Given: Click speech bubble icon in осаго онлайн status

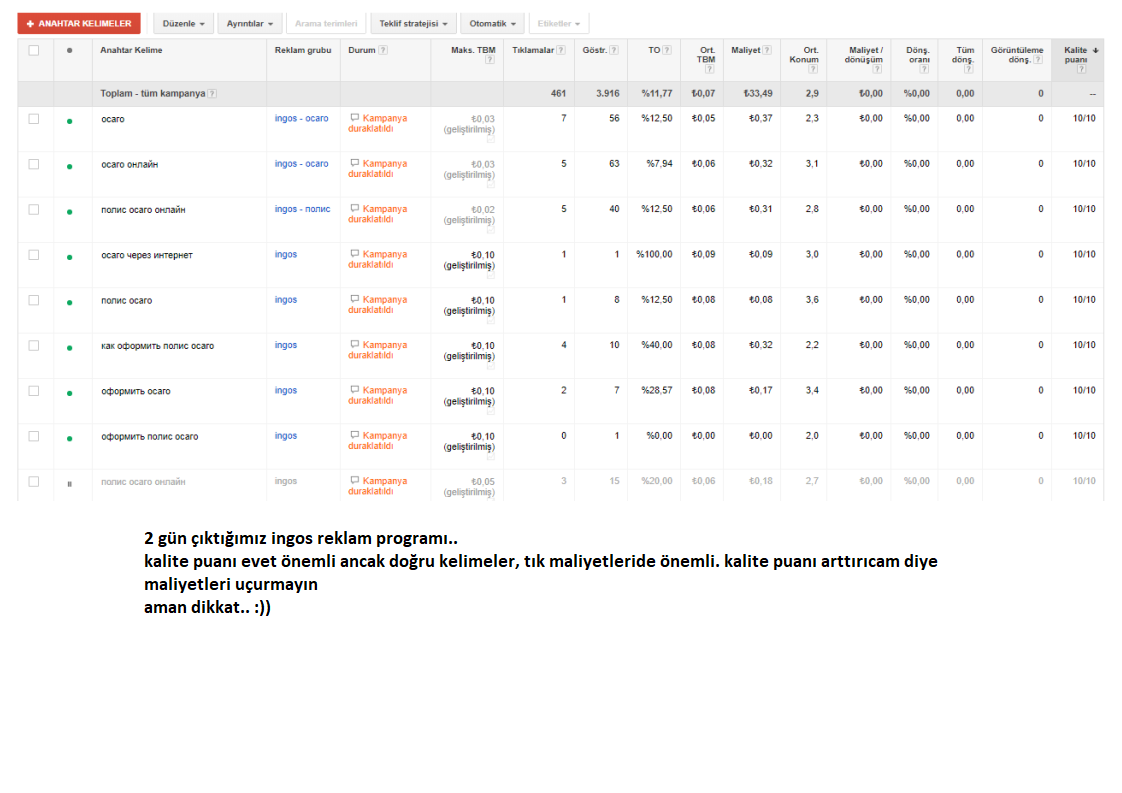Looking at the screenshot, I should point(355,163).
